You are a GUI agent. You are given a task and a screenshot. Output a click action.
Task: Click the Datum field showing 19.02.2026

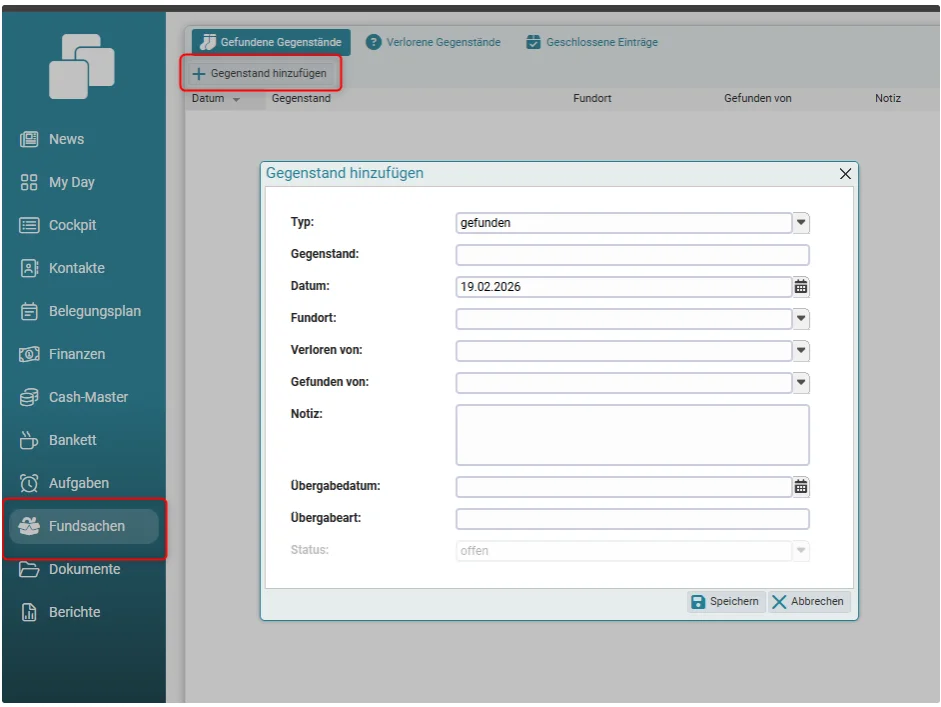pos(624,287)
